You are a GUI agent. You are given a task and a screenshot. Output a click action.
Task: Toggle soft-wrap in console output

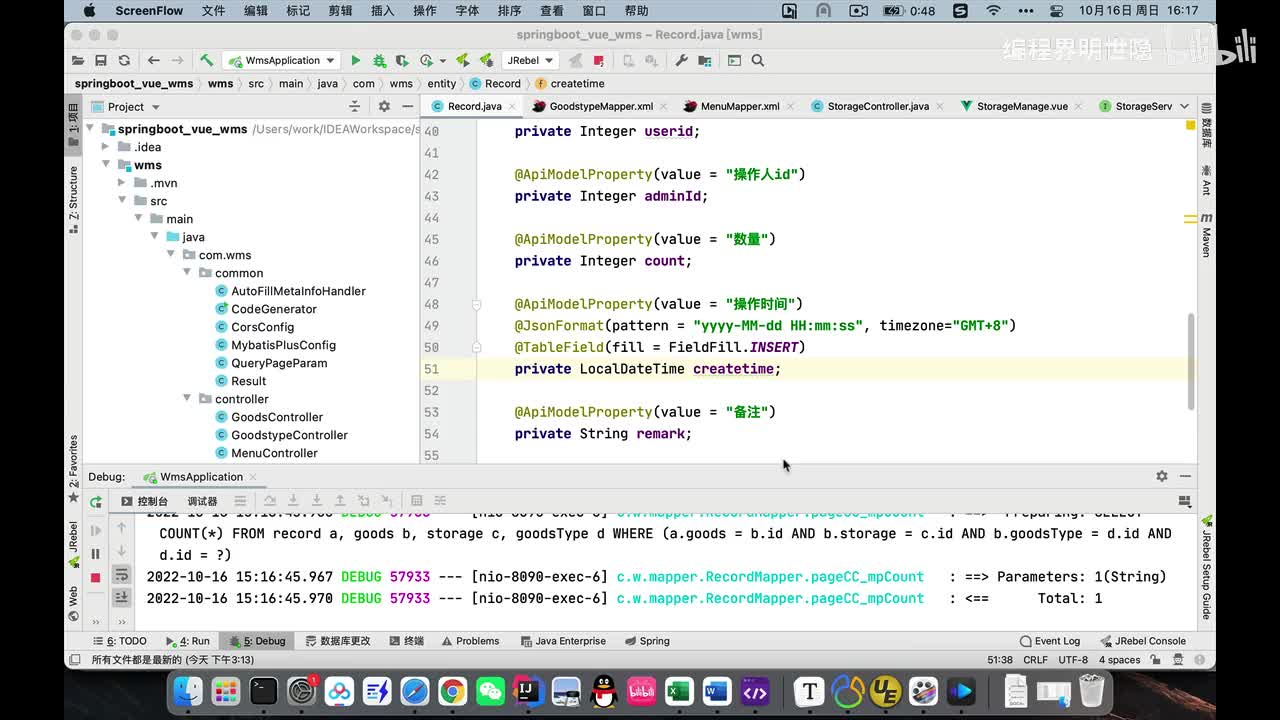click(121, 575)
